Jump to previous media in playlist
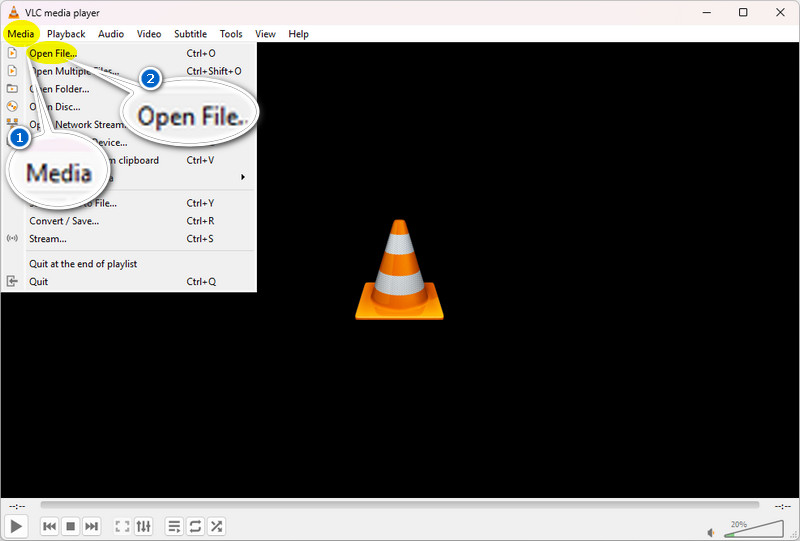 point(49,526)
